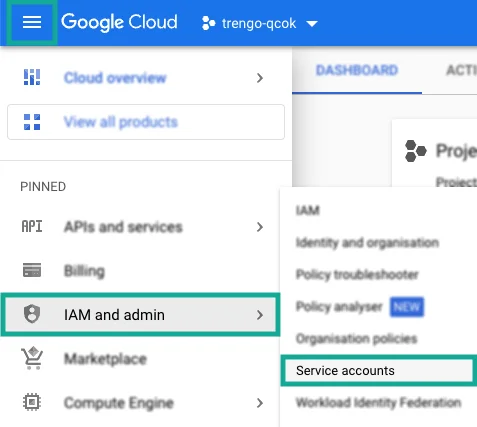This screenshot has width=477, height=427.
Task: Click the API icon in pinned list
Action: (32, 227)
